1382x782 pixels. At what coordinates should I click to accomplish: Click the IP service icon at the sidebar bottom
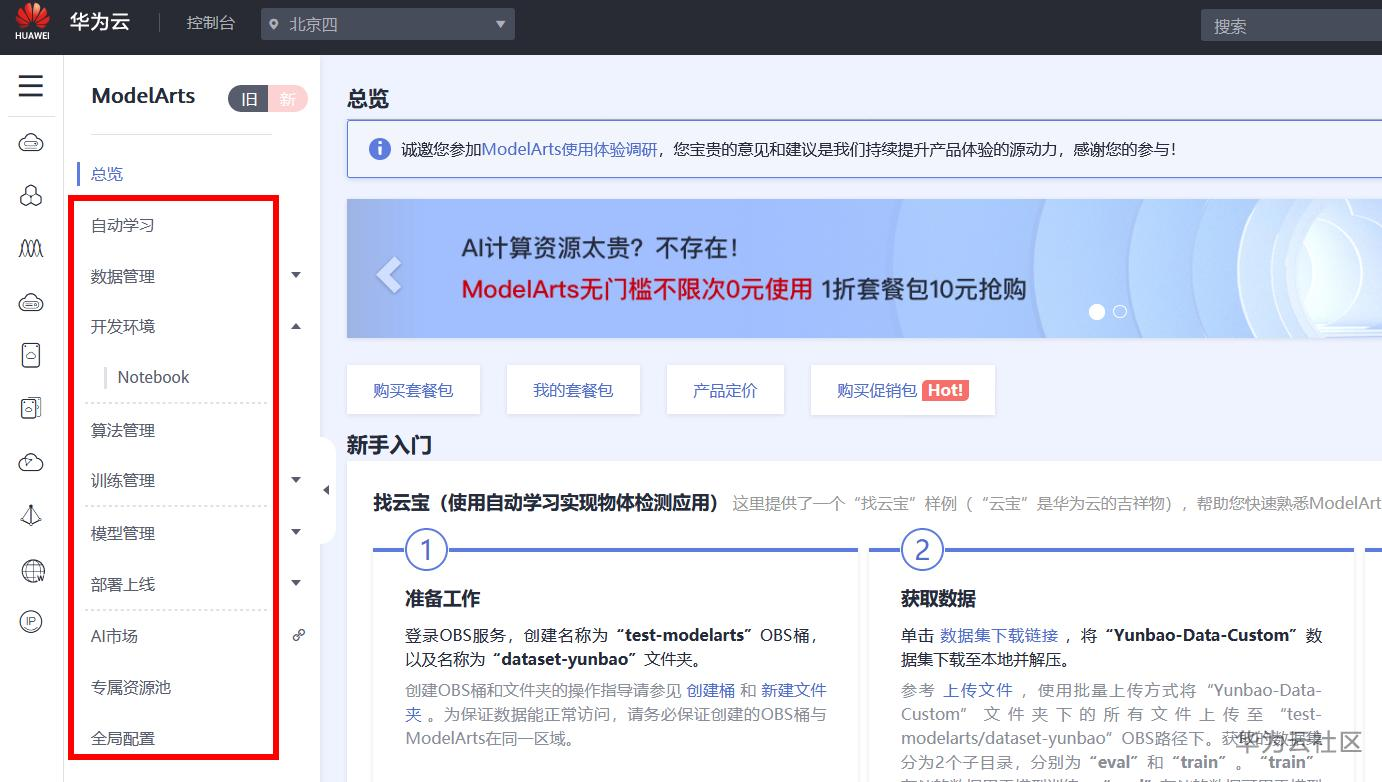tap(31, 622)
